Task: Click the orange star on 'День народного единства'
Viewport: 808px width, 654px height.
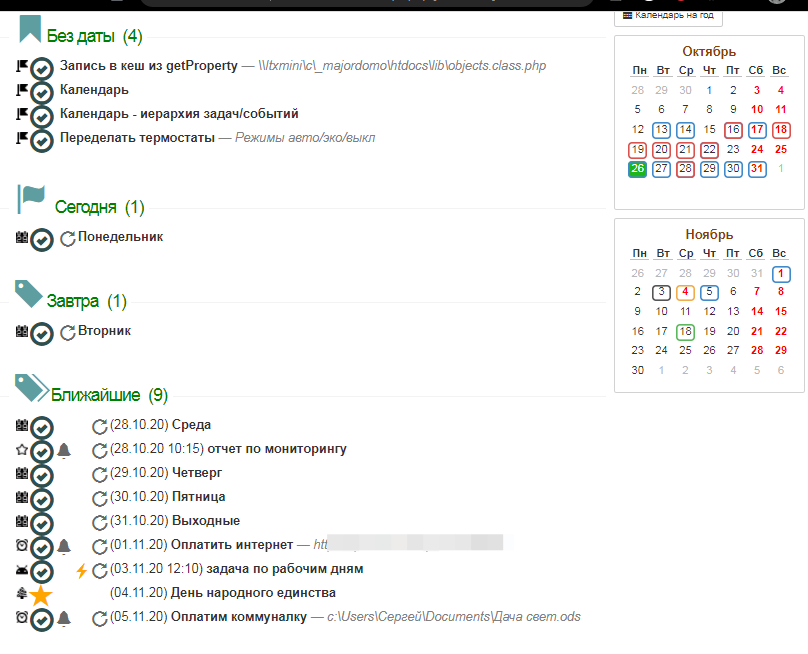Action: pos(41,596)
